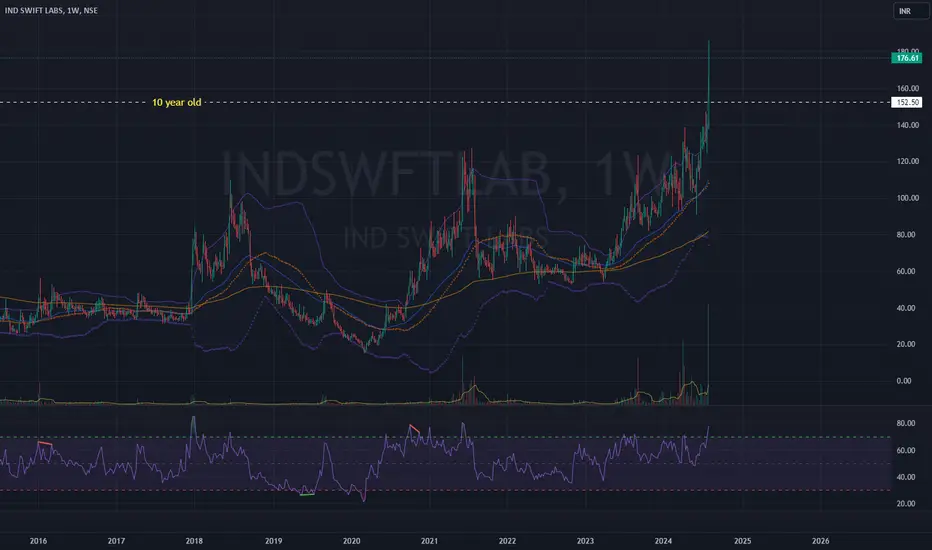Click the 140.00 price axis label

[x=908, y=125]
